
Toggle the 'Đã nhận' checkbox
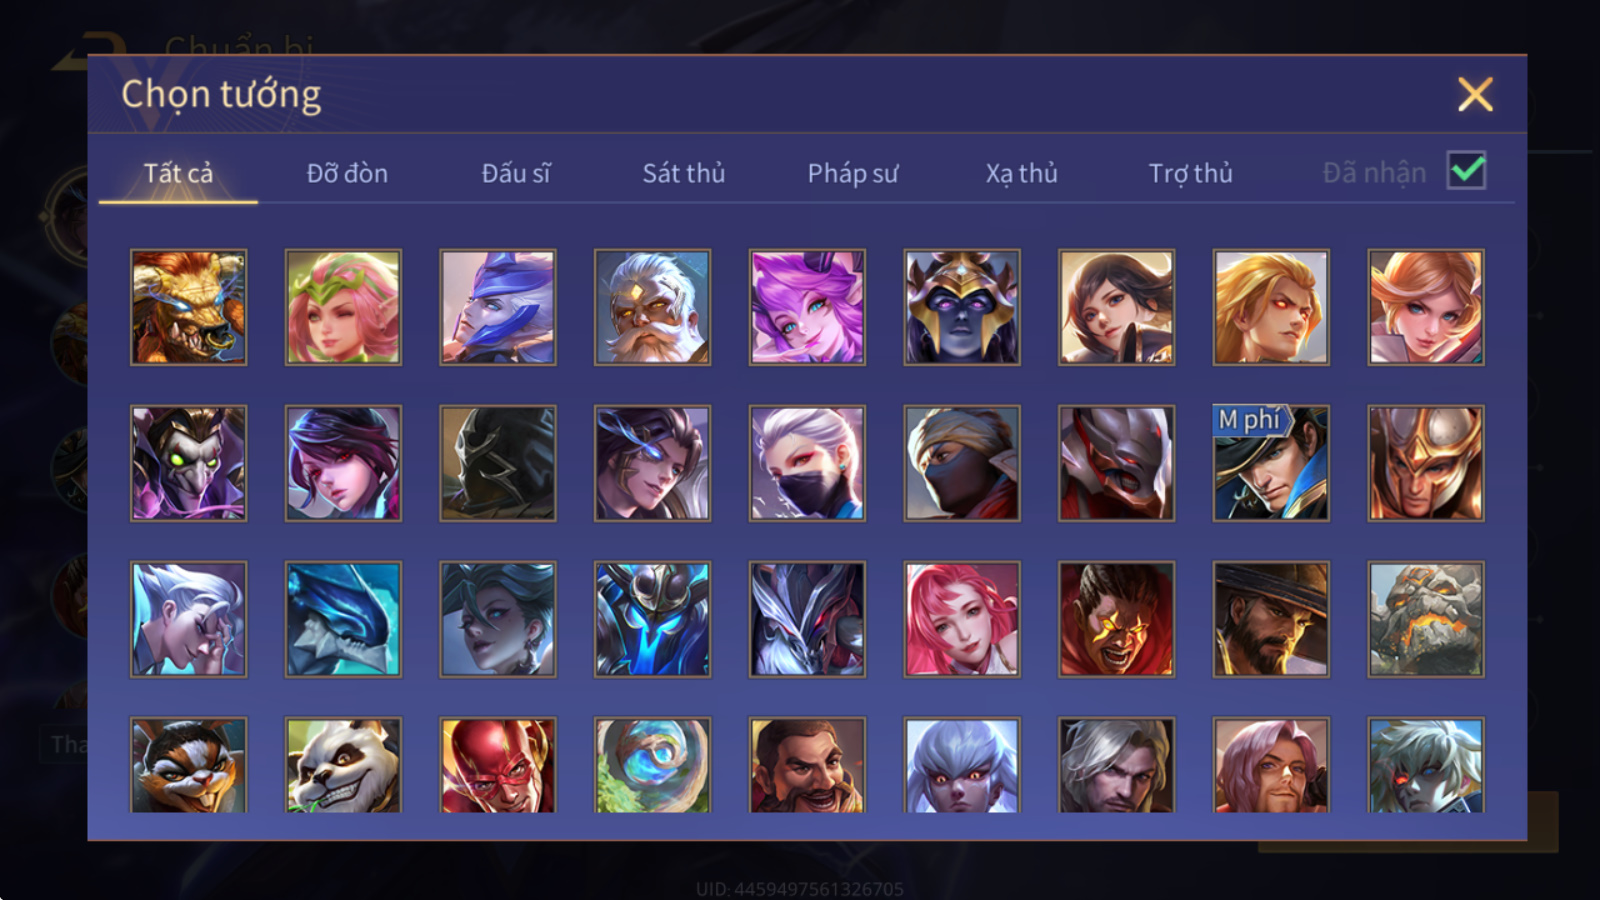1466,171
